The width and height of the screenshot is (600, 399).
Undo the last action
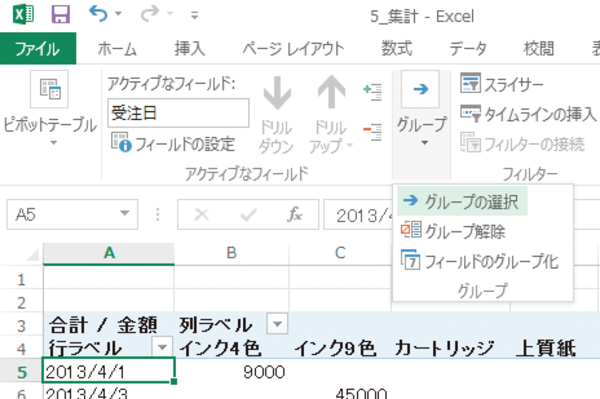point(98,14)
